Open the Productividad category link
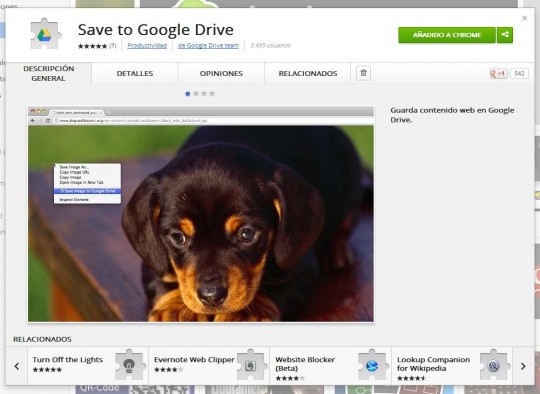This screenshot has height=394, width=540. (147, 45)
